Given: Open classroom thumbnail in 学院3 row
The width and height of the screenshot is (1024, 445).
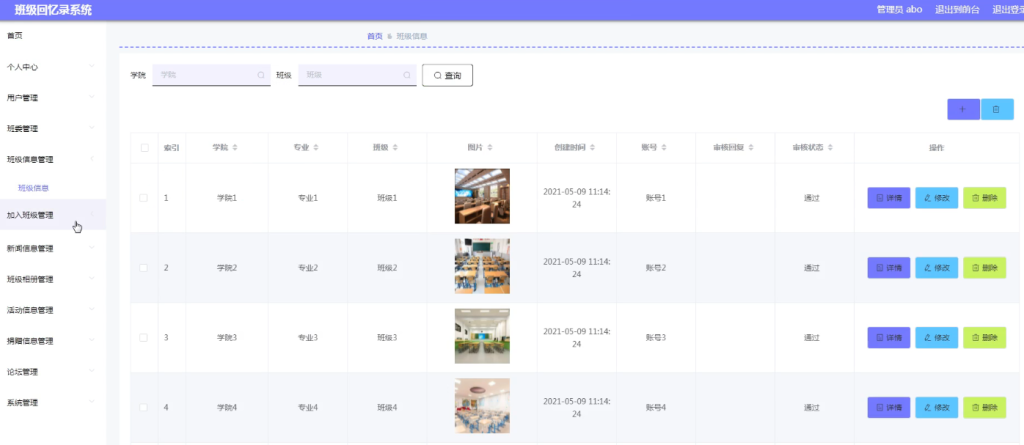Looking at the screenshot, I should [482, 336].
